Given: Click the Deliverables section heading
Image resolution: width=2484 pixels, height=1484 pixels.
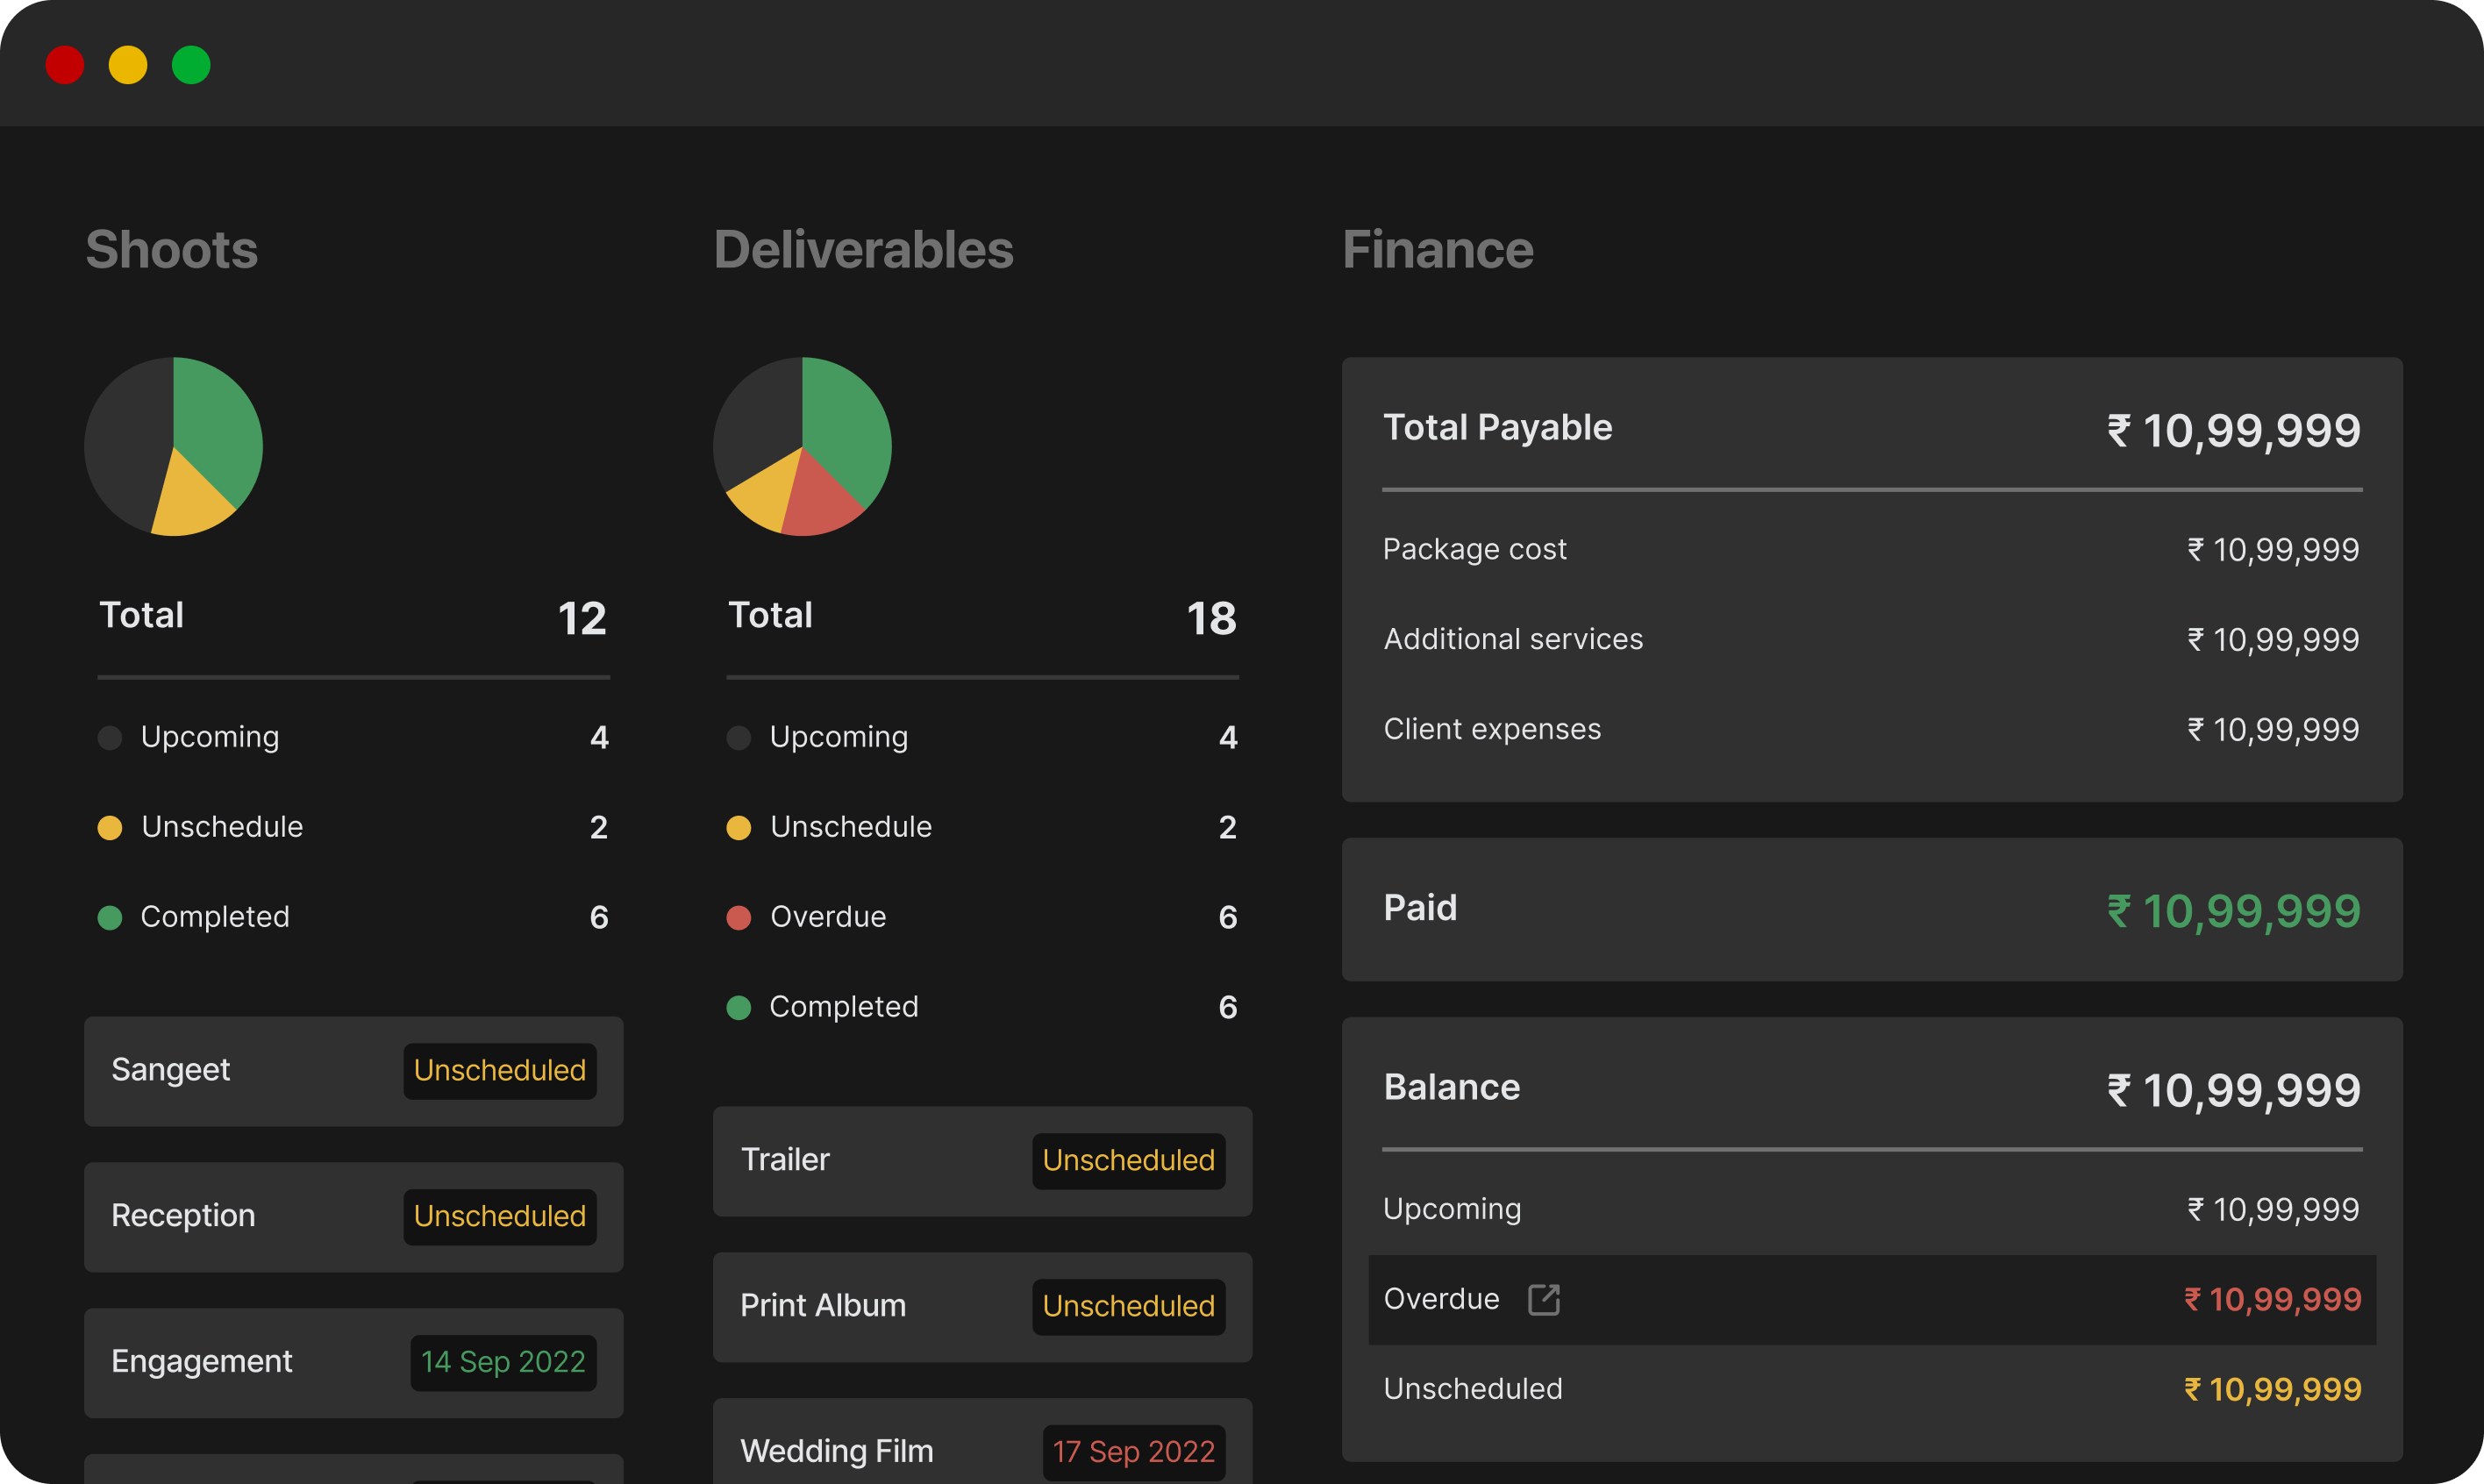Looking at the screenshot, I should [x=864, y=249].
